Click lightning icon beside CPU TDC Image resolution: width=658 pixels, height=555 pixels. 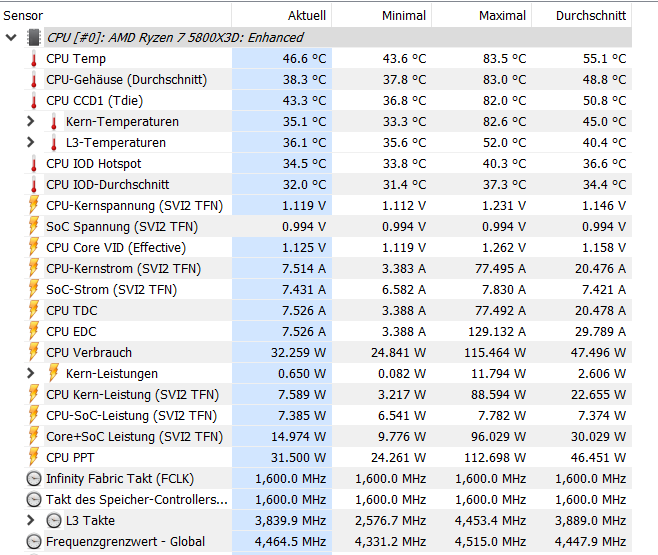[x=34, y=310]
